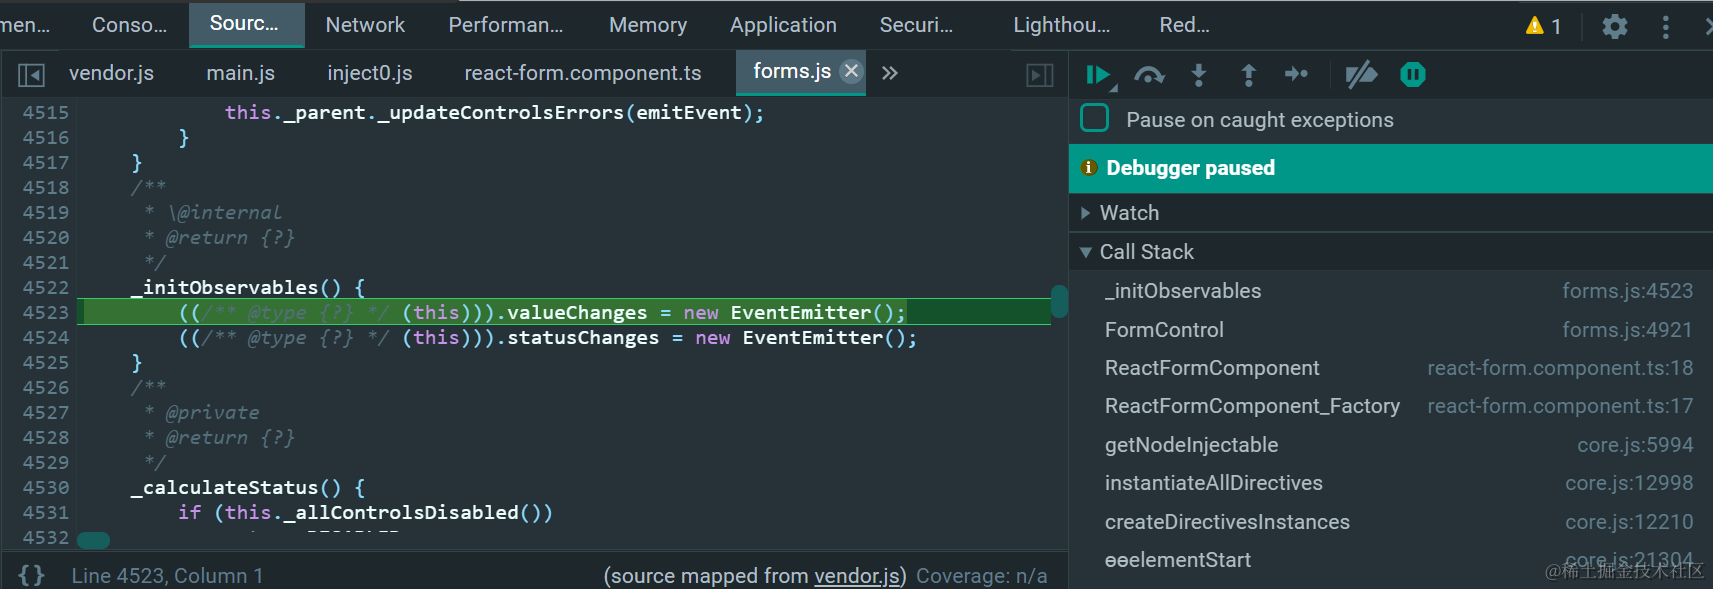Toggle pause on exceptions icon
This screenshot has width=1713, height=589.
tap(1413, 74)
